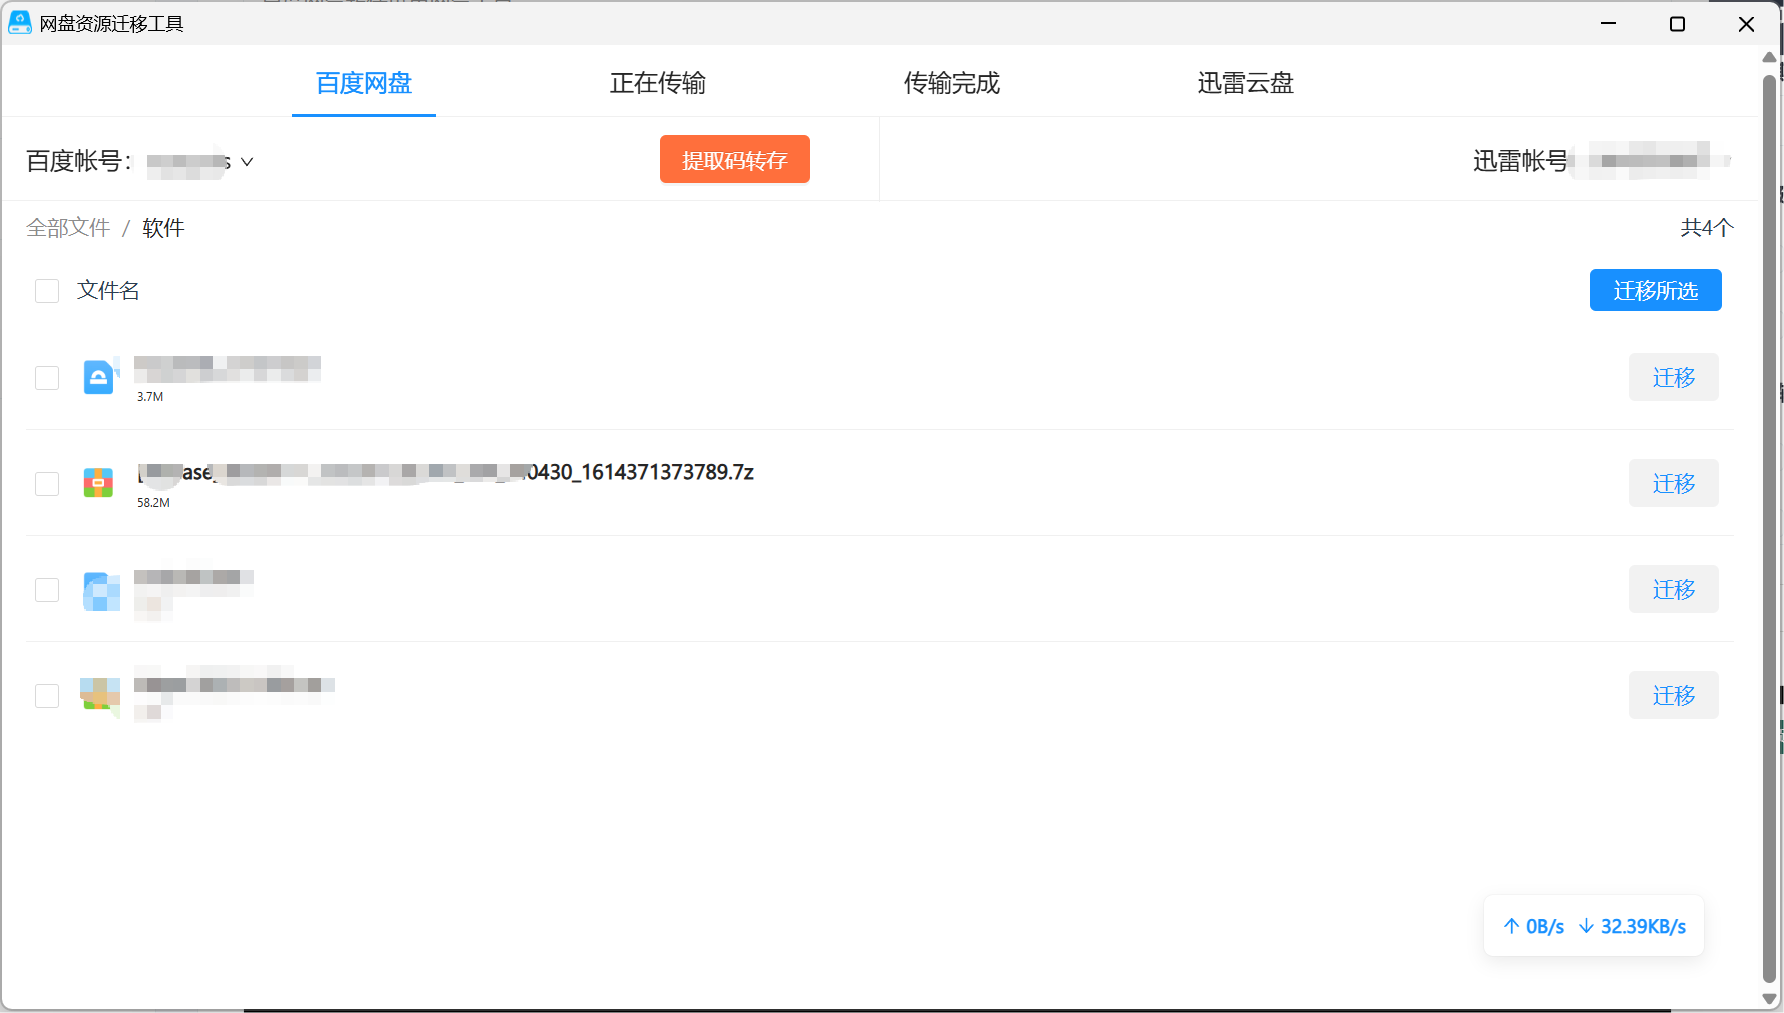Click 迁移 for the 3.7M file
The image size is (1784, 1013).
click(x=1674, y=377)
